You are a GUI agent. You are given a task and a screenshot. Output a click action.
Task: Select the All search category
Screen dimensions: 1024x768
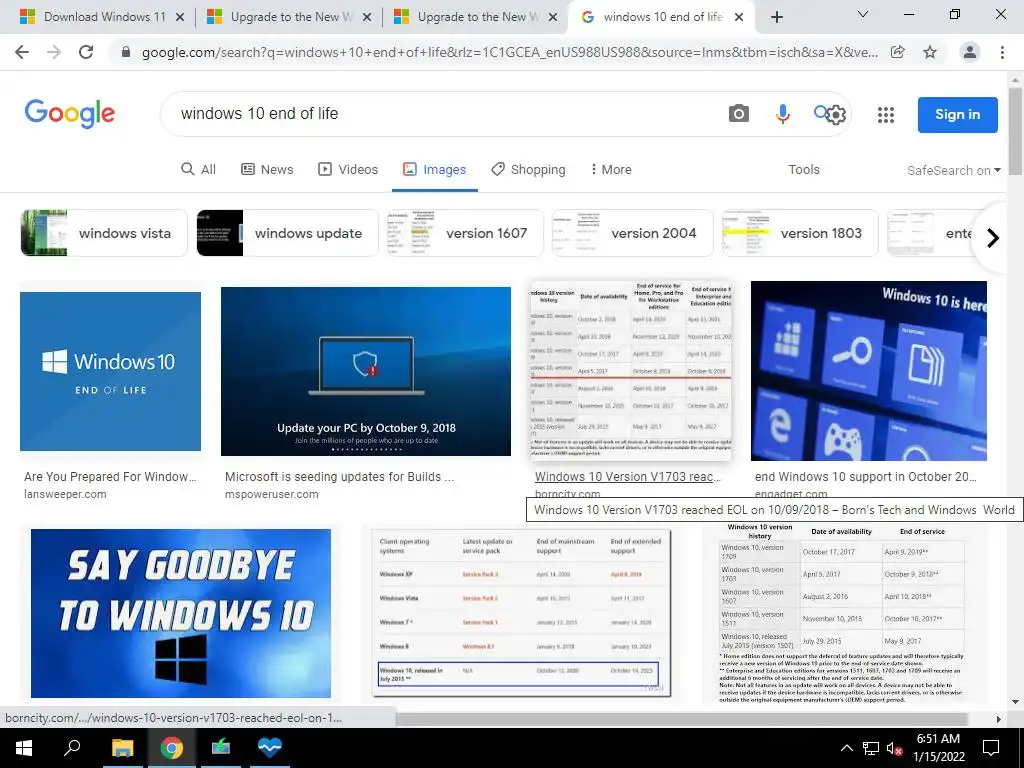click(x=199, y=169)
